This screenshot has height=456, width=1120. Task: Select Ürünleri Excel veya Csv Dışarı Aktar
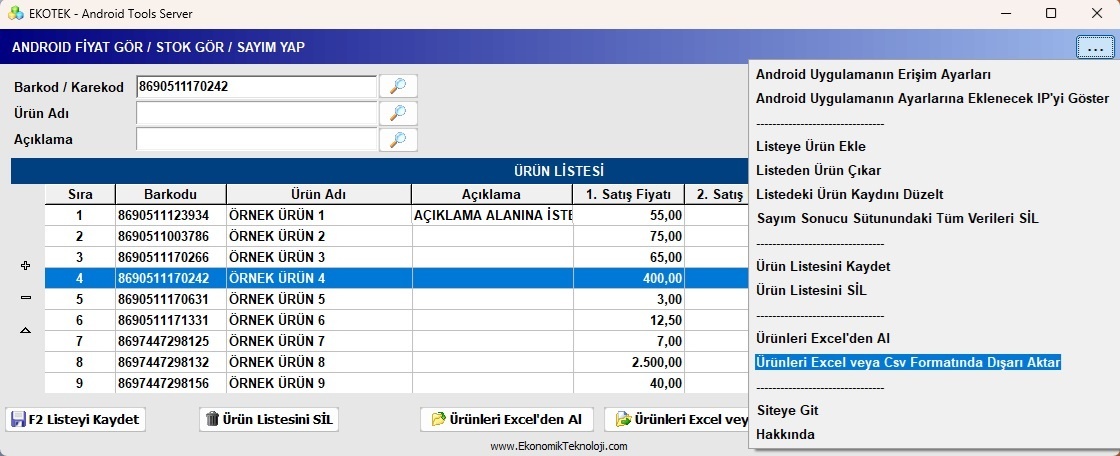907,362
